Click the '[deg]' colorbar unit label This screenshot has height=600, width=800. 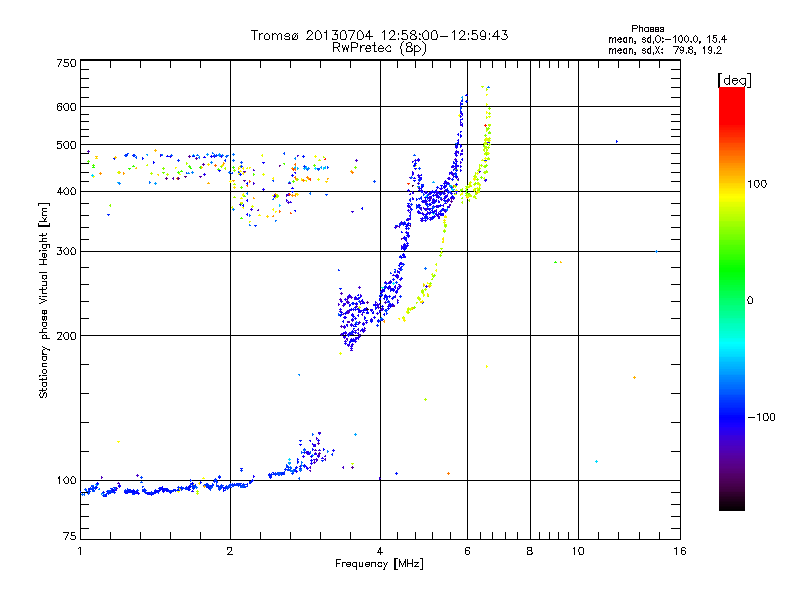(x=734, y=80)
